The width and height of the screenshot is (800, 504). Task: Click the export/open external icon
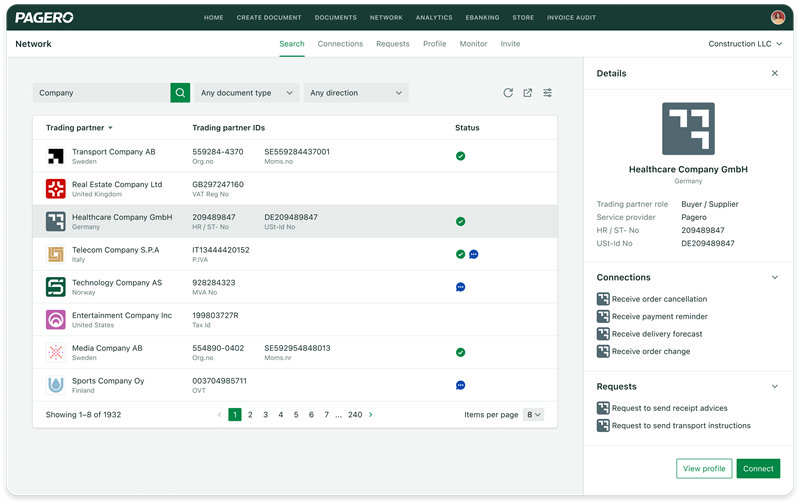pyautogui.click(x=528, y=93)
